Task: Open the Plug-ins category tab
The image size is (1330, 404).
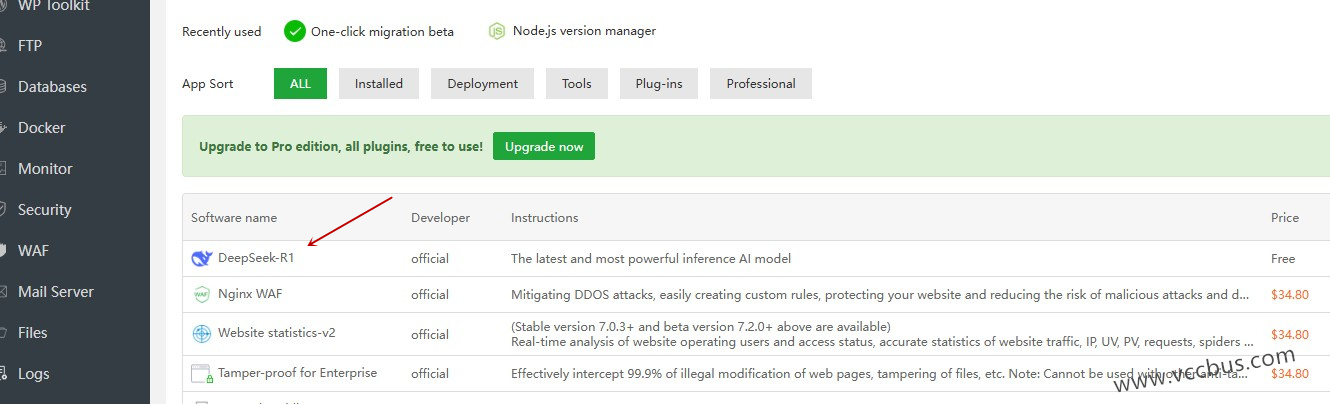Action: 658,84
